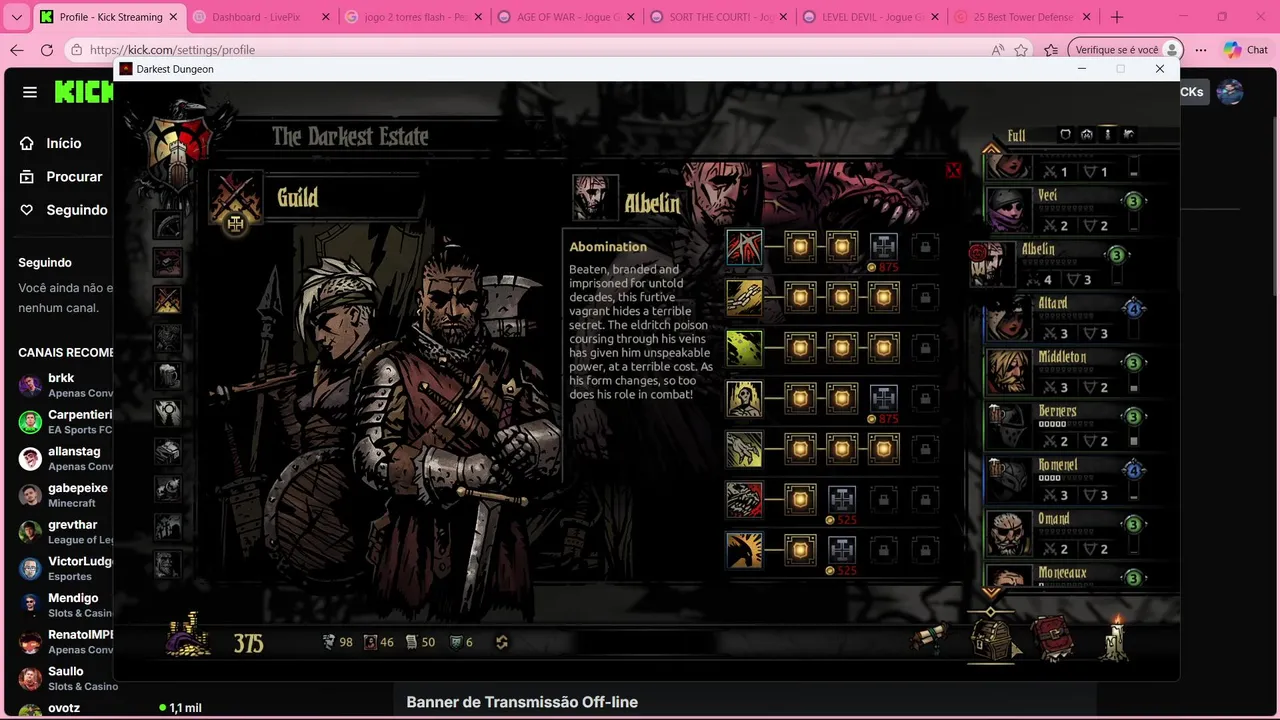Image resolution: width=1280 pixels, height=720 pixels.
Task: Click Albelin's portrait beside his name
Action: [594, 197]
